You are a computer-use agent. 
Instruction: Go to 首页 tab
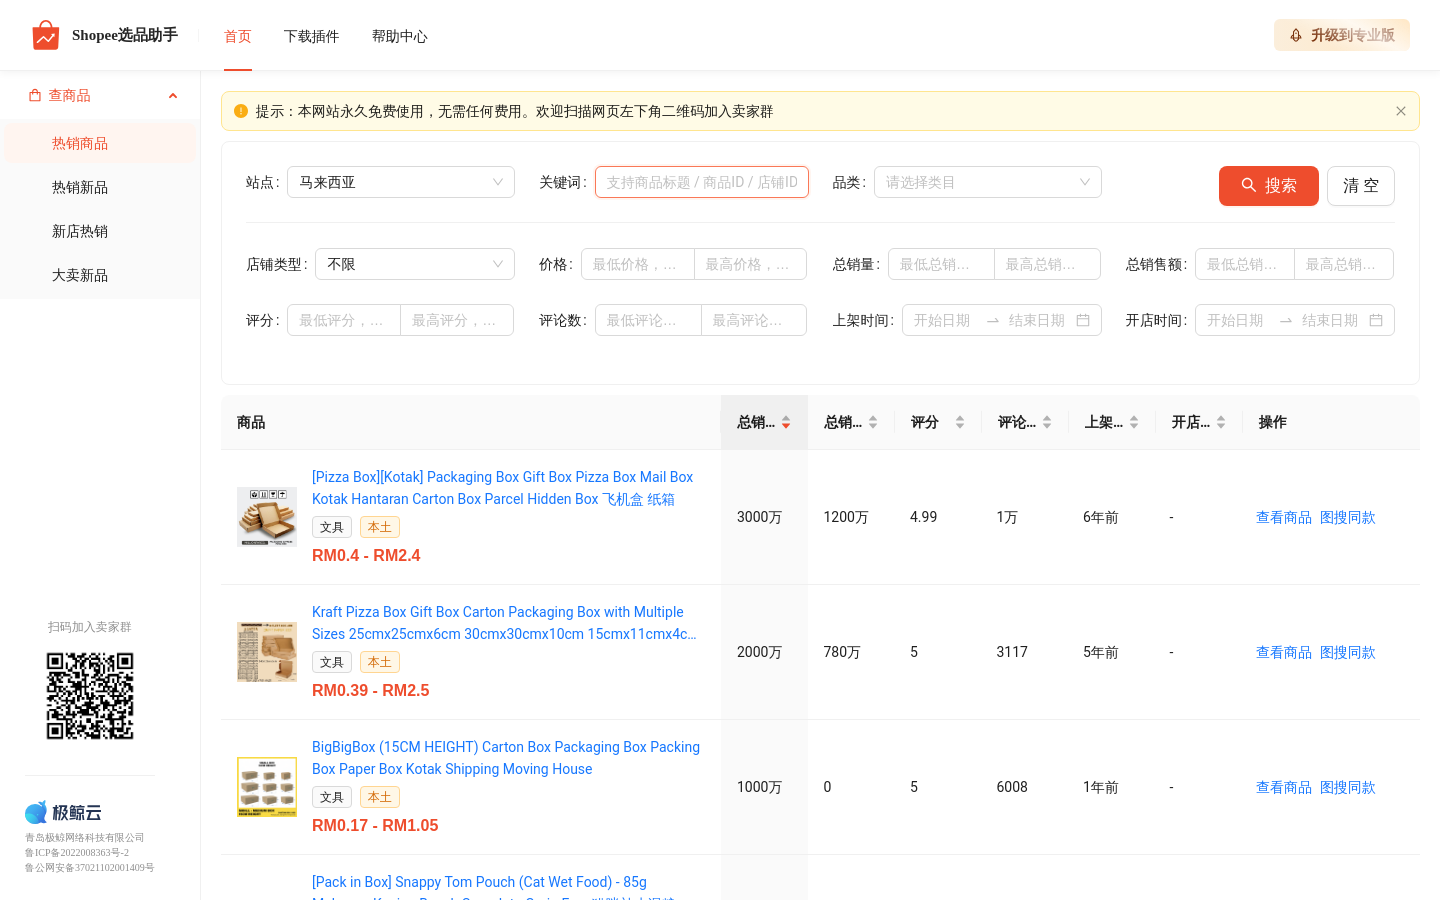(x=238, y=36)
